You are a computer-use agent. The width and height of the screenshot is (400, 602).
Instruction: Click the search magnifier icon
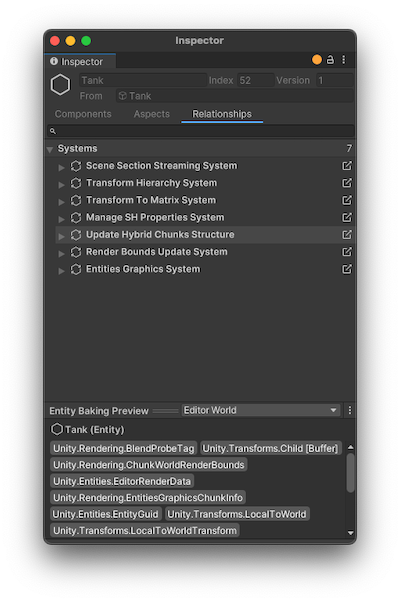click(53, 131)
